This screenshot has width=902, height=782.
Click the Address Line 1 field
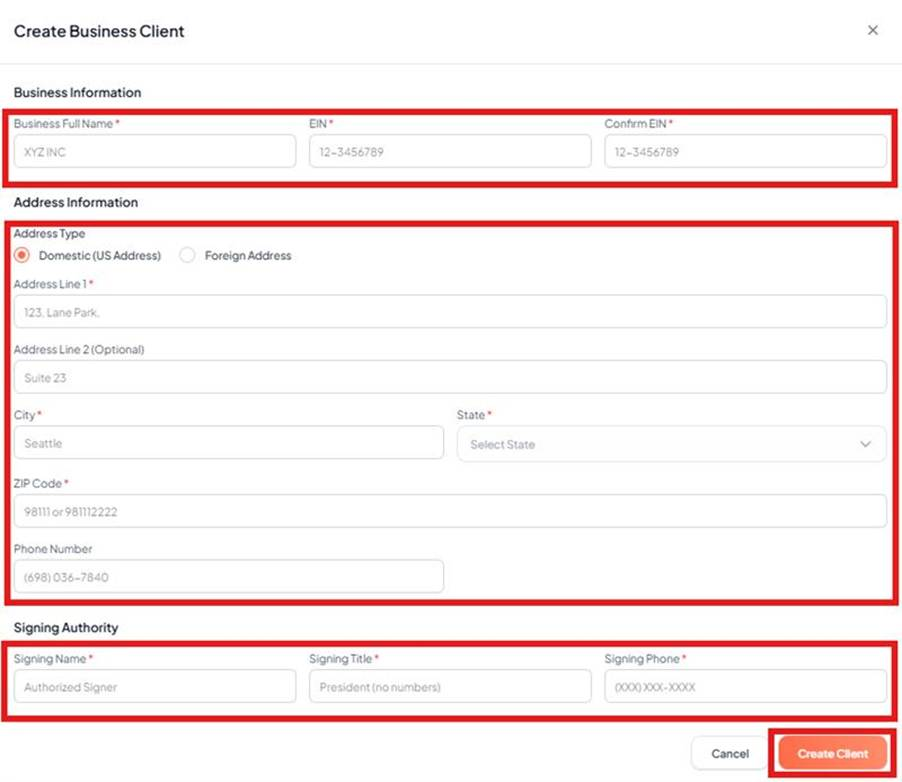point(450,312)
